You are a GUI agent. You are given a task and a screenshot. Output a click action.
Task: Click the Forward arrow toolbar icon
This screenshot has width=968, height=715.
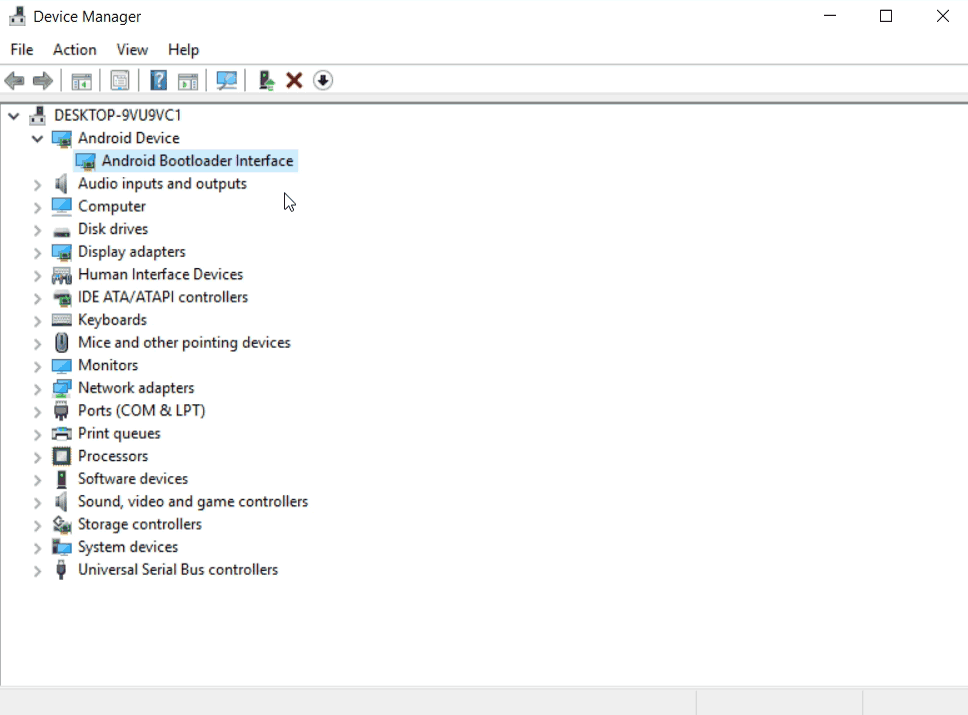click(43, 80)
